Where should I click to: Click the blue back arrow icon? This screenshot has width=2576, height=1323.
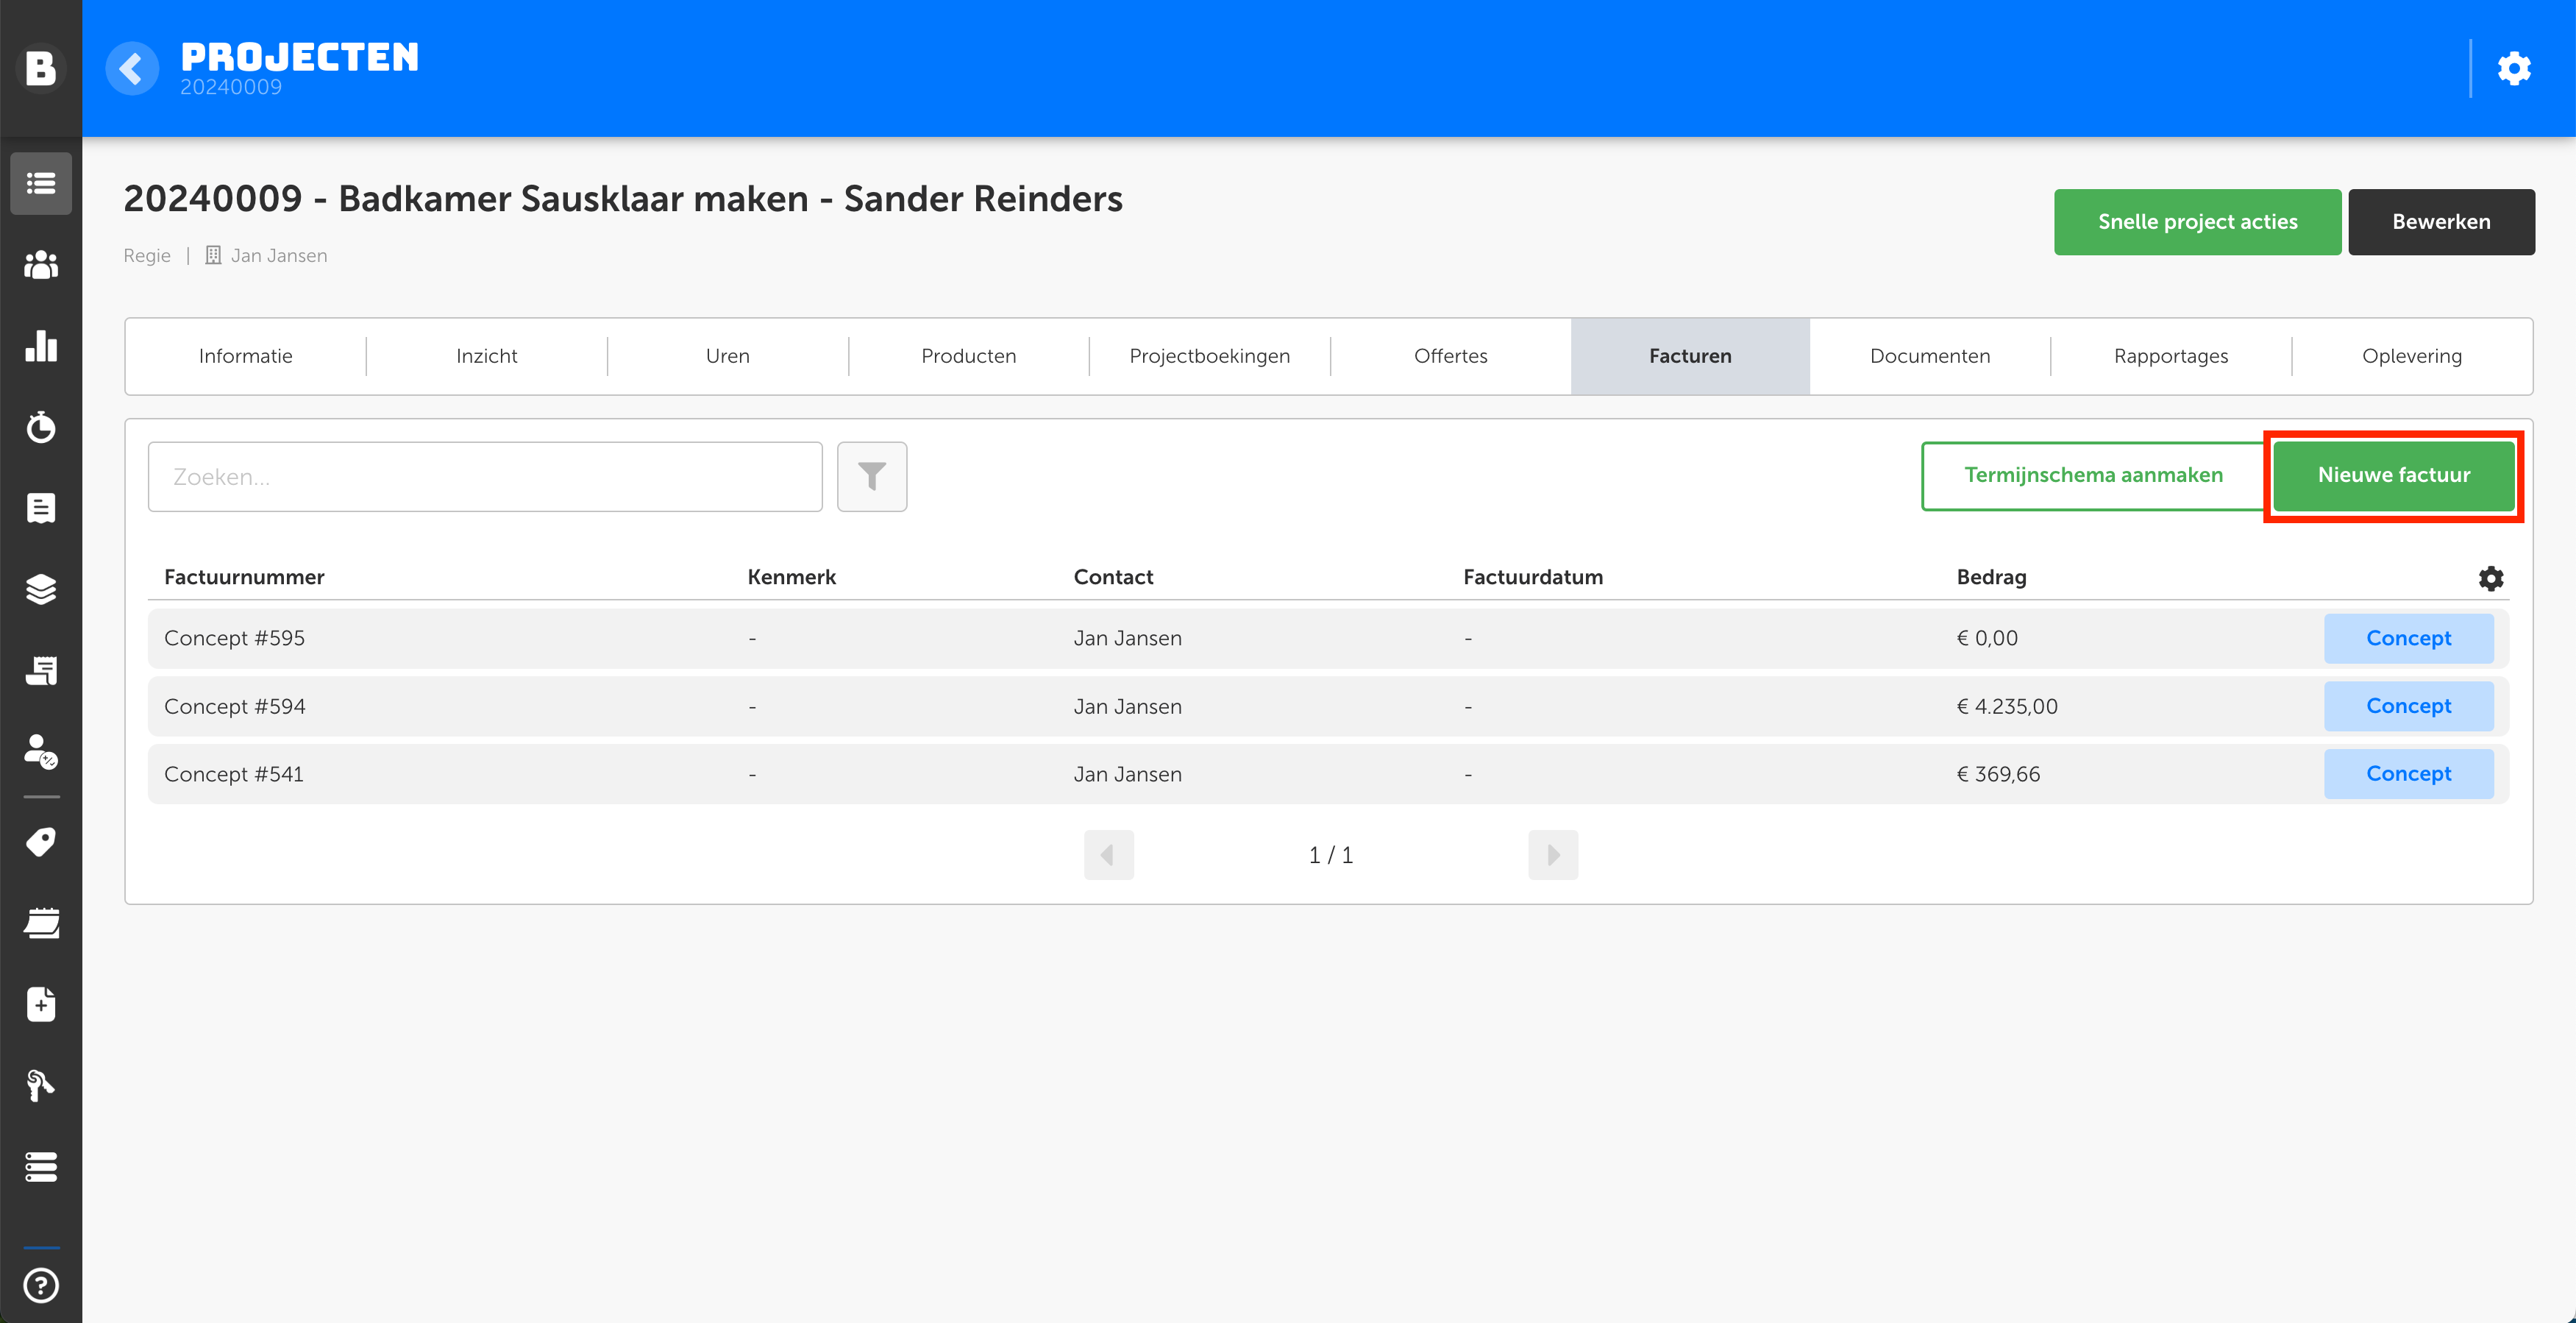131,68
